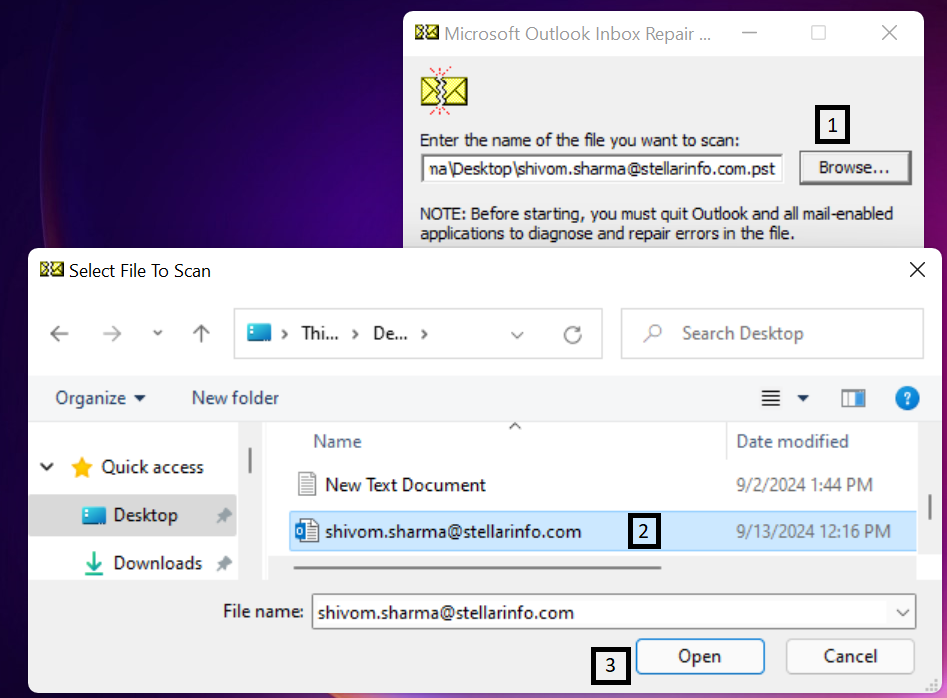Click the This PC icon in address bar
Screen dimensions: 947x698
[259, 333]
